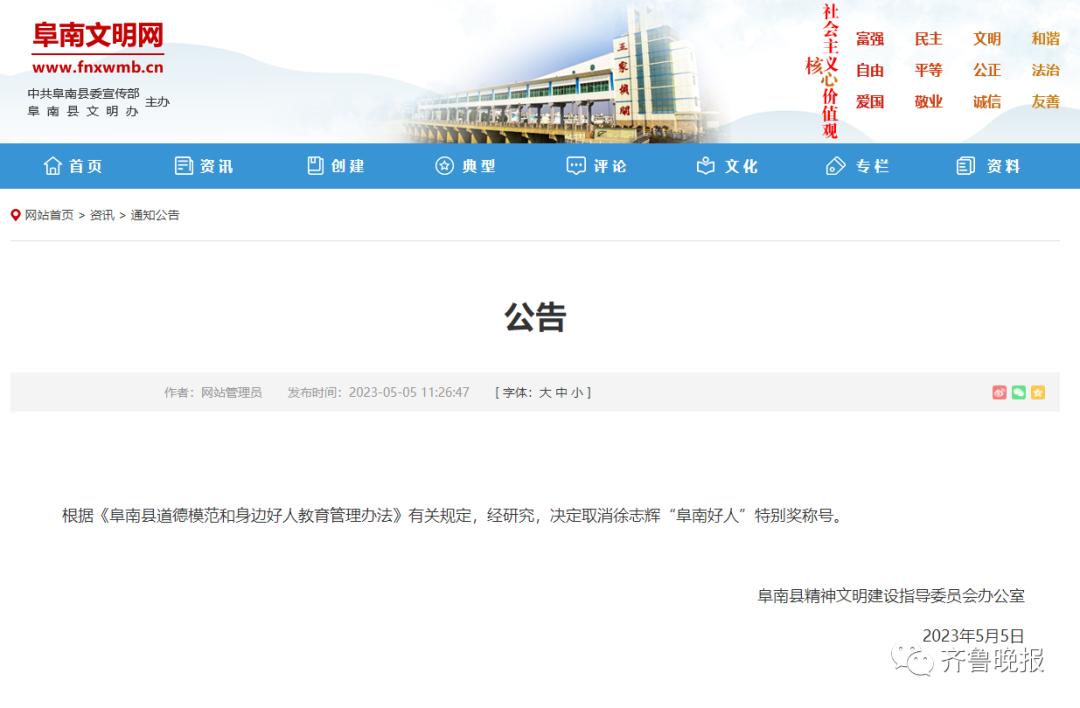Share article via green WeChat icon
Image resolution: width=1080 pixels, height=708 pixels.
coord(1019,393)
